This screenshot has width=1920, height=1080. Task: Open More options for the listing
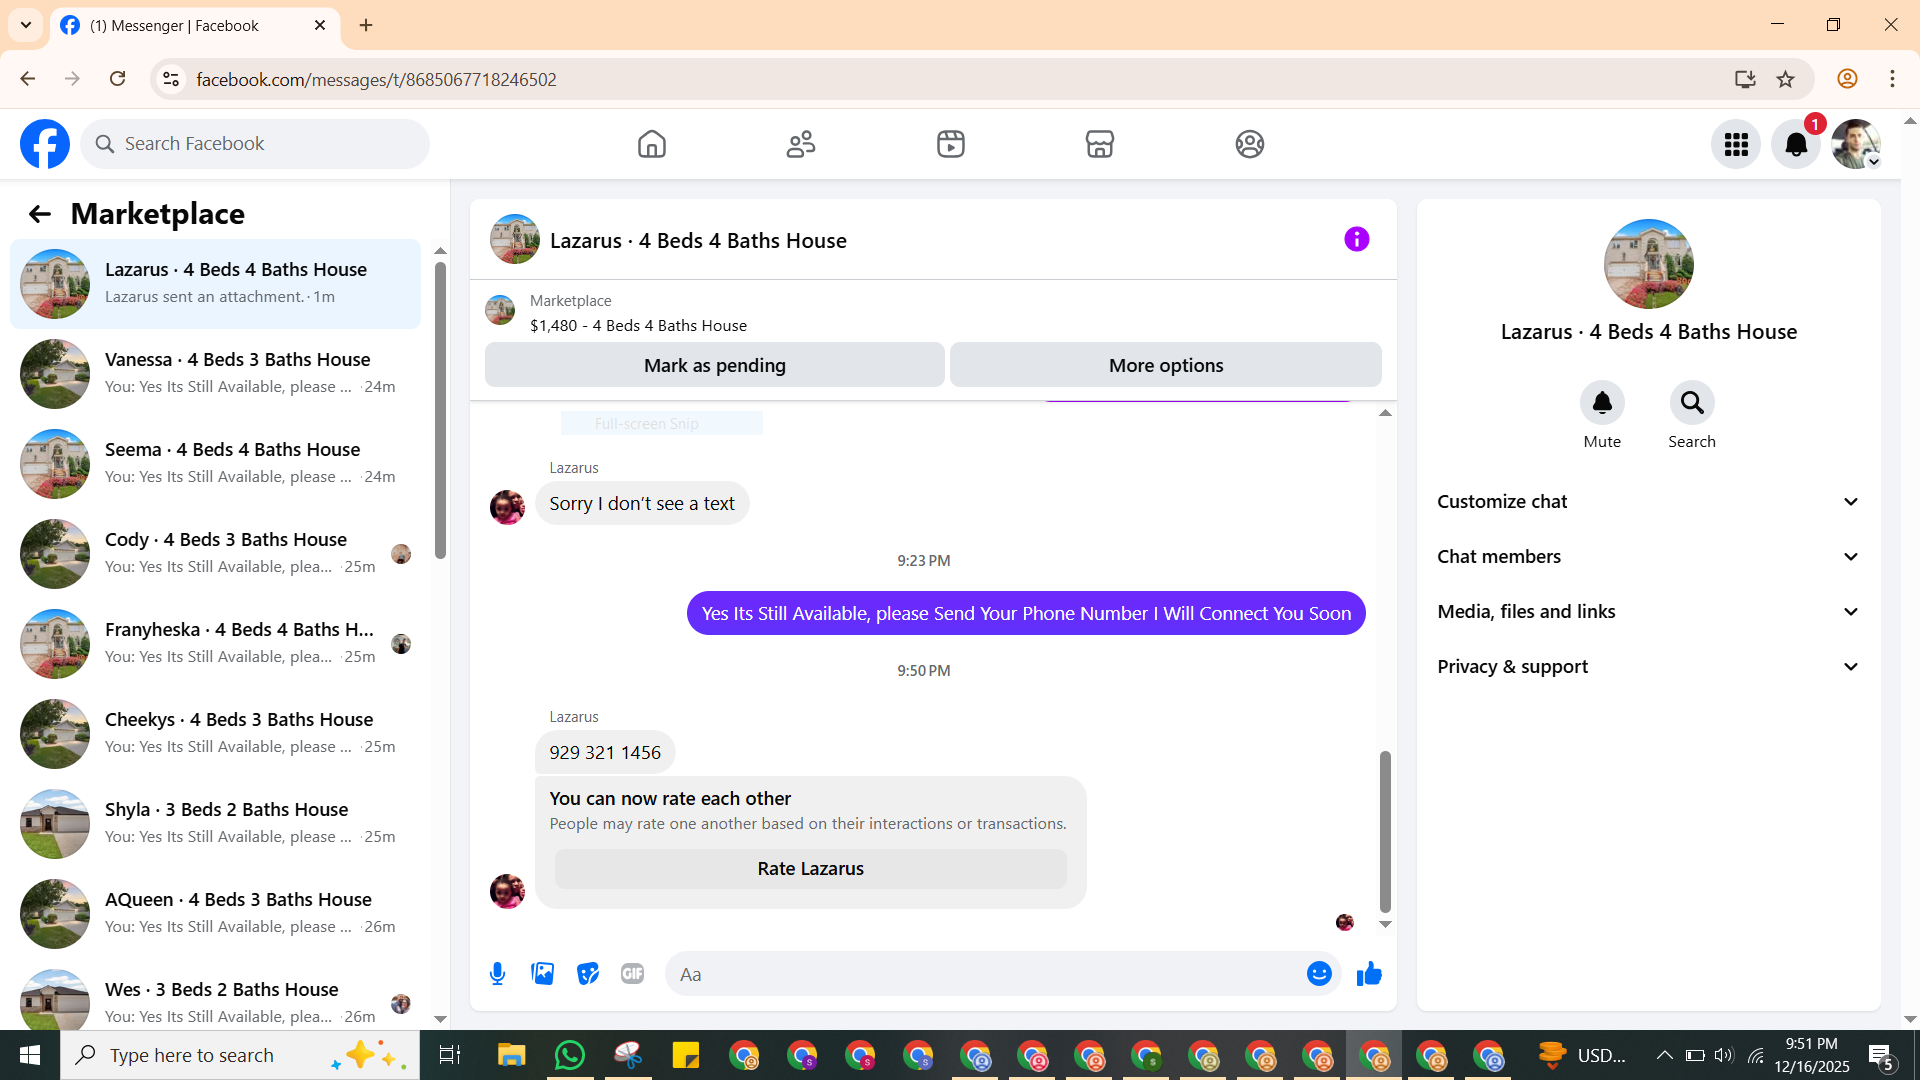1166,365
